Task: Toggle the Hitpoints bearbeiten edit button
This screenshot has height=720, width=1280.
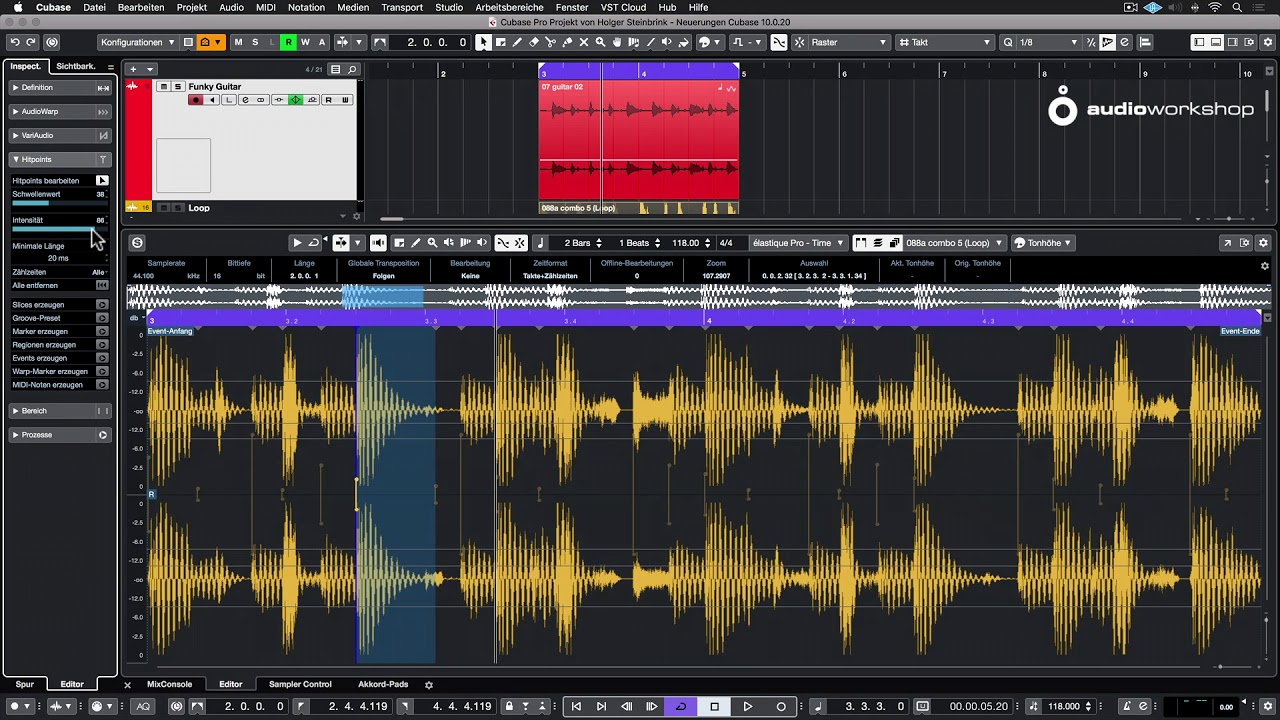Action: [x=102, y=181]
